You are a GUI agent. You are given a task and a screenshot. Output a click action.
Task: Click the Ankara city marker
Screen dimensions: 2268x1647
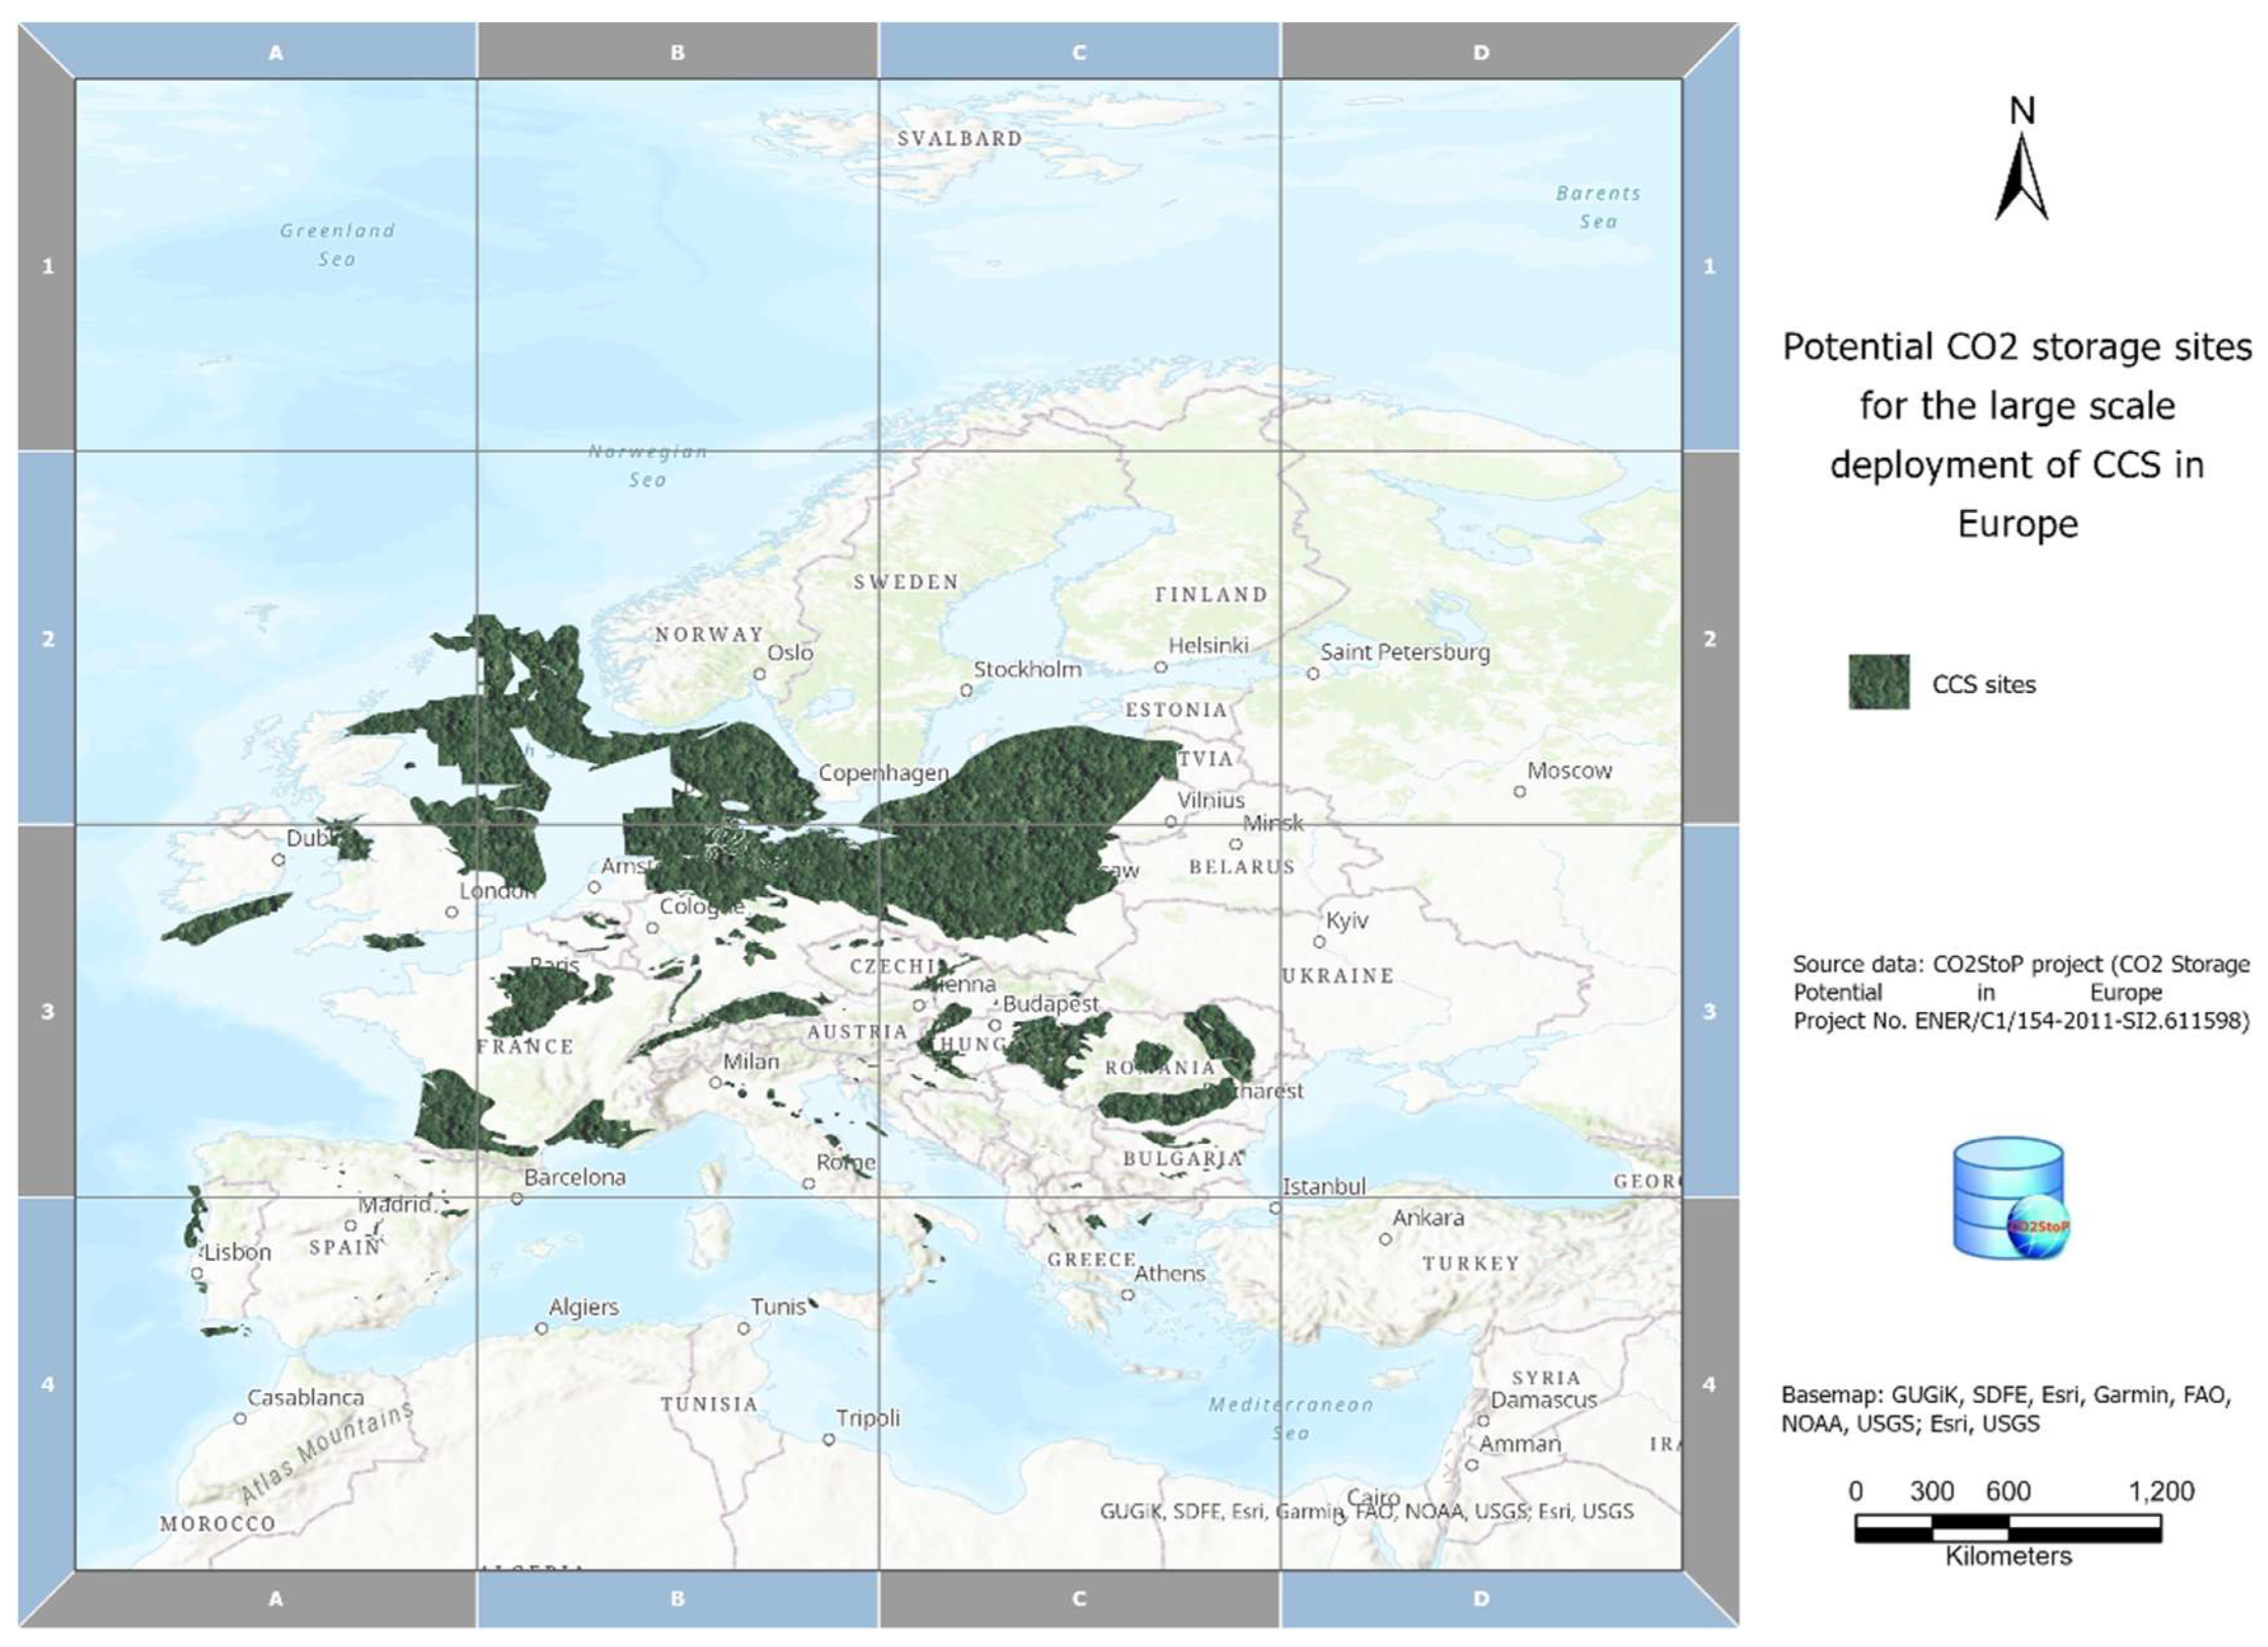click(1385, 1239)
